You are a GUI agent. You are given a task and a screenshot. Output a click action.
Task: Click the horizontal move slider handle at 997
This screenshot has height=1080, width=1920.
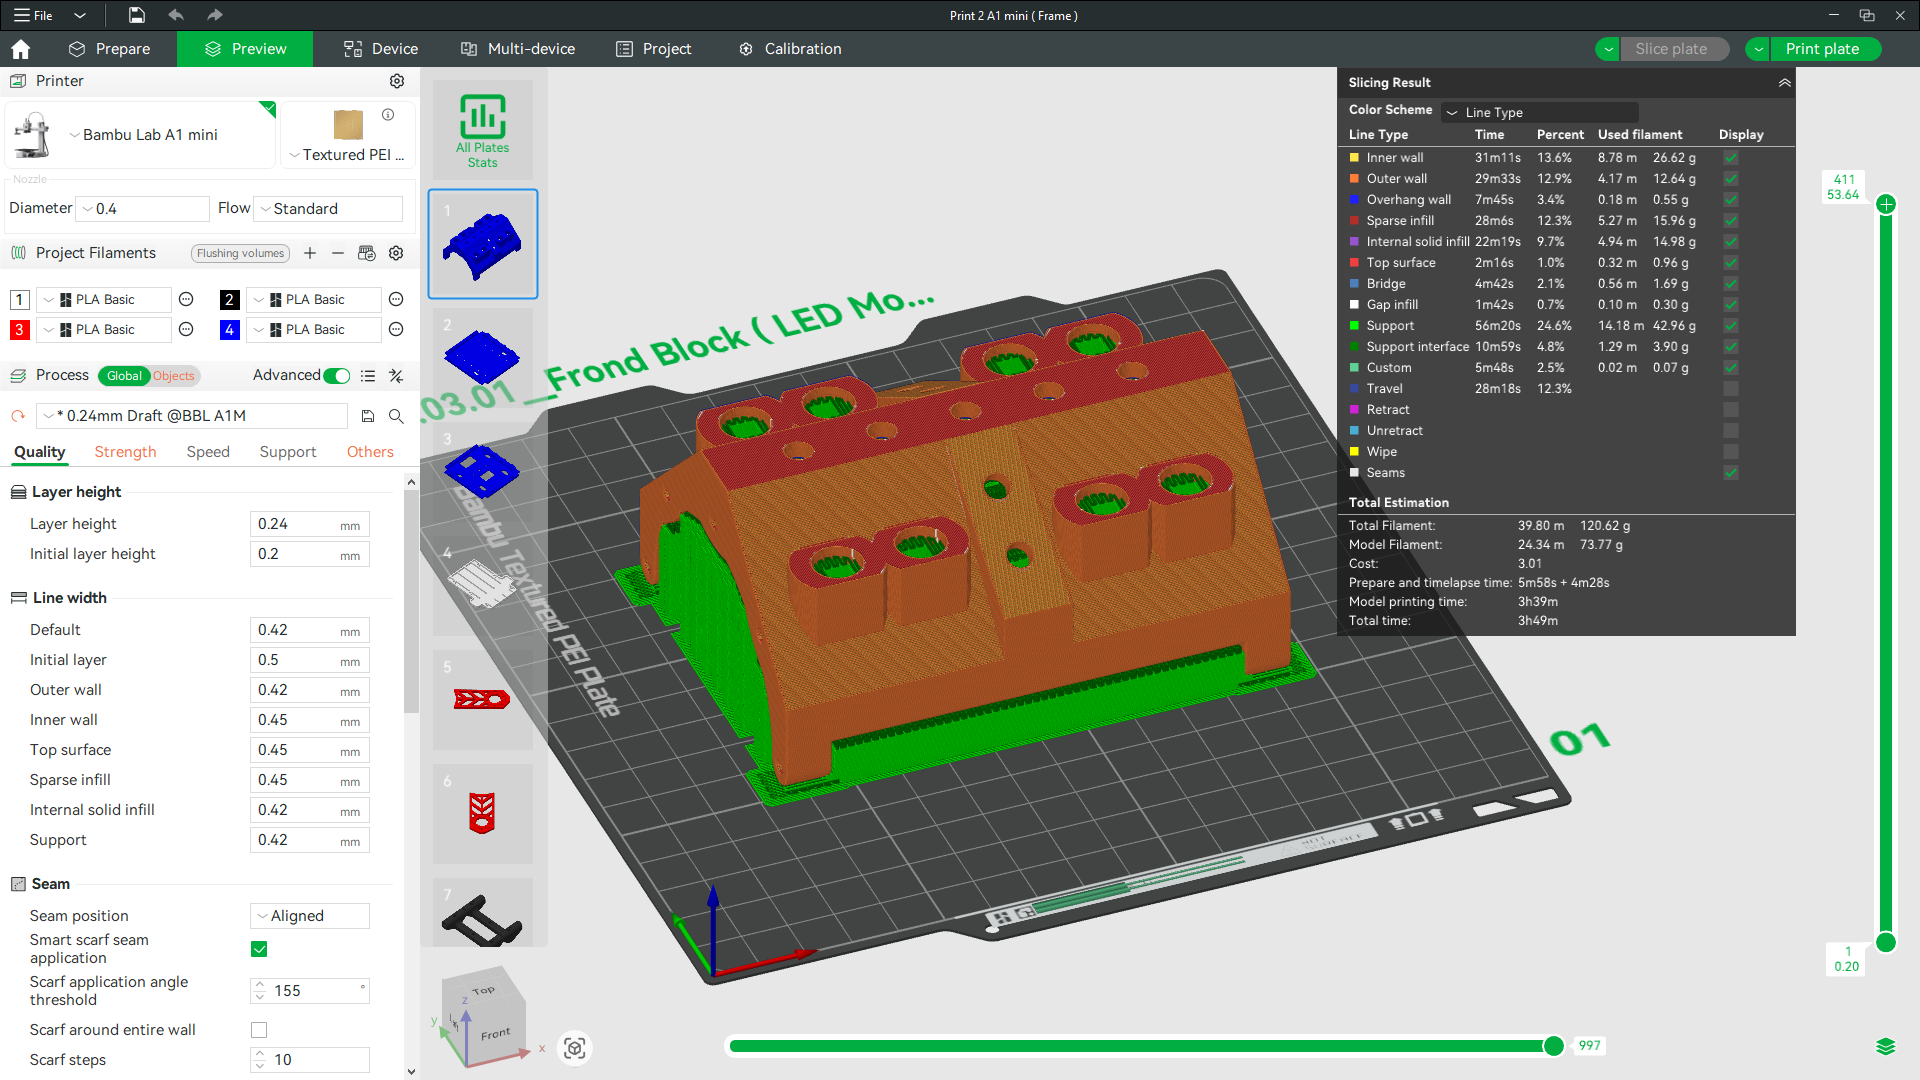1553,1046
